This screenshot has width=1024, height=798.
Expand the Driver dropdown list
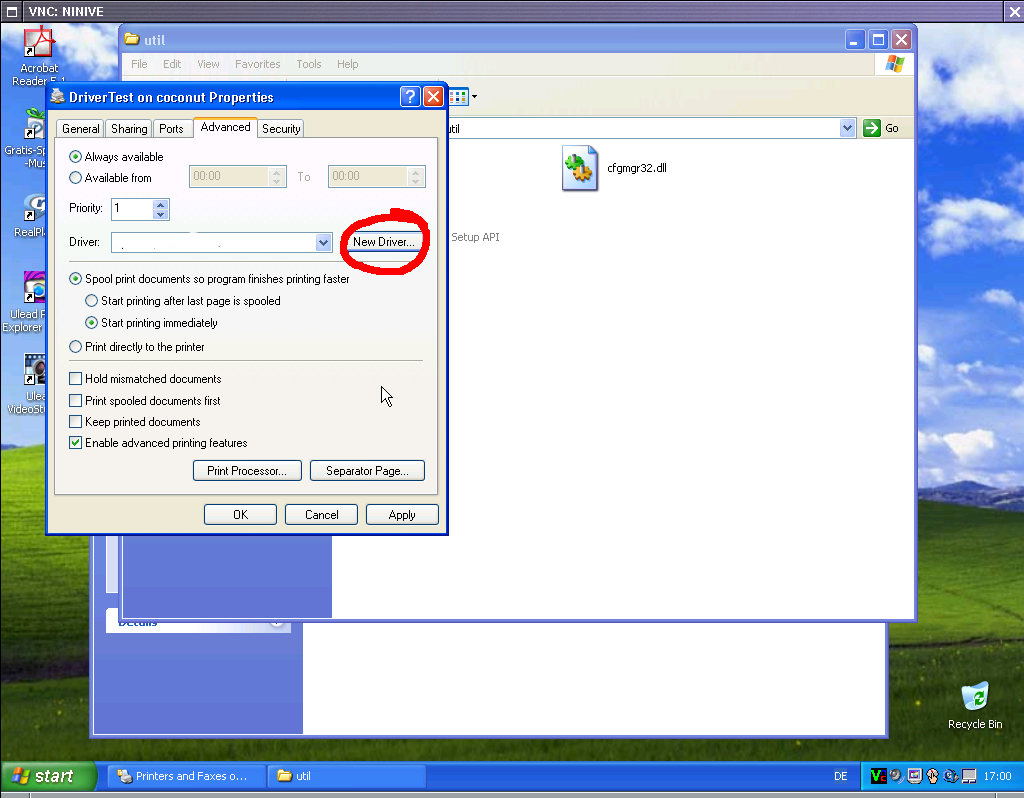coord(323,243)
